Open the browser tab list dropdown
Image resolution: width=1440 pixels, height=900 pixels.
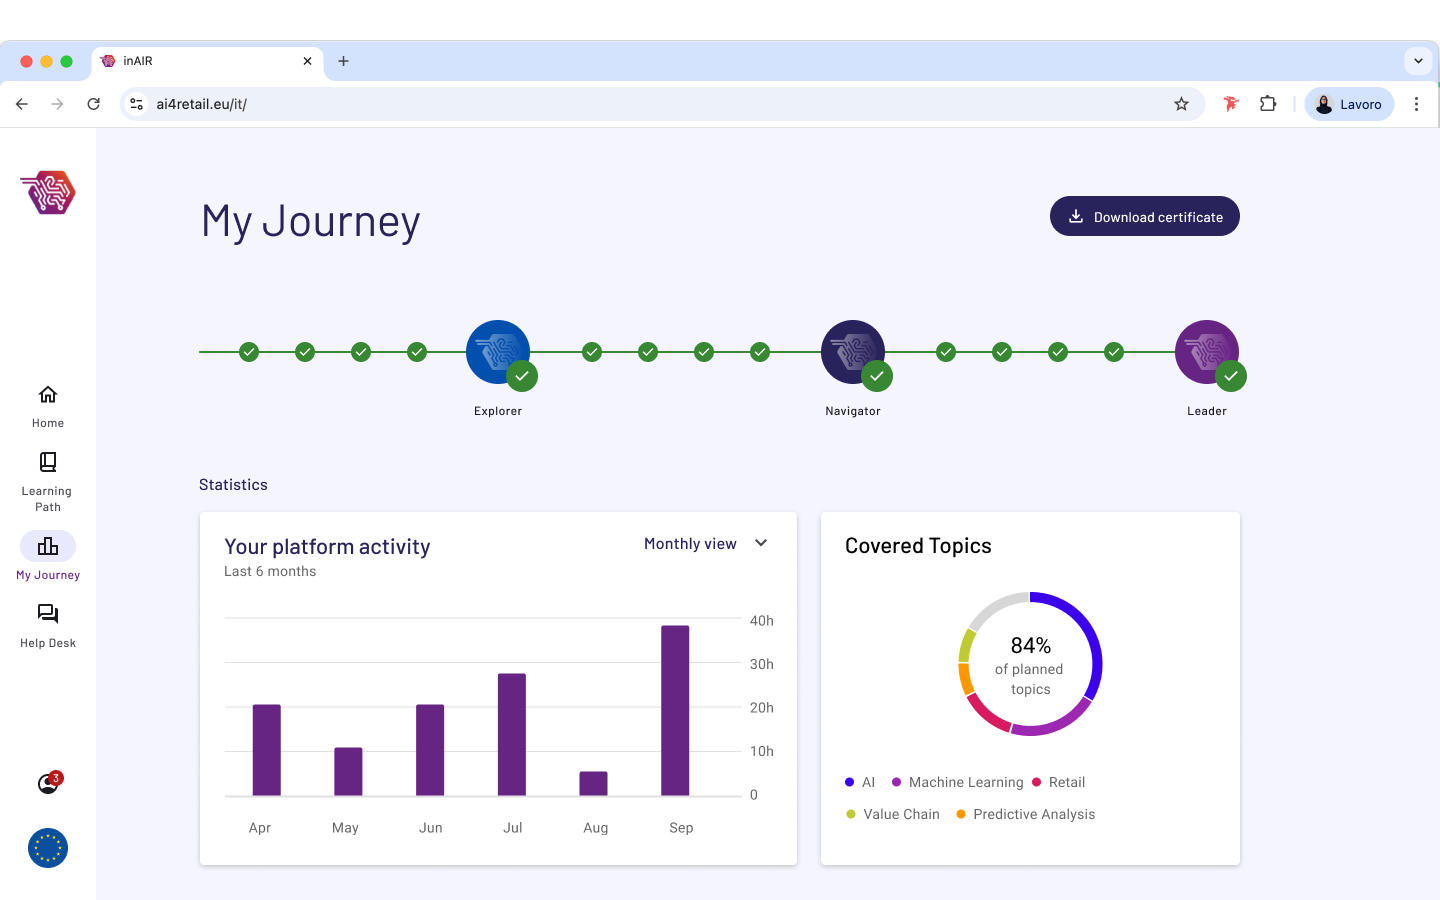(x=1418, y=61)
